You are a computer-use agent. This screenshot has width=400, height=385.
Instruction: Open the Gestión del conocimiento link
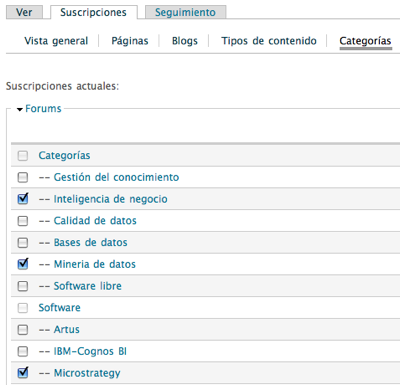point(116,177)
